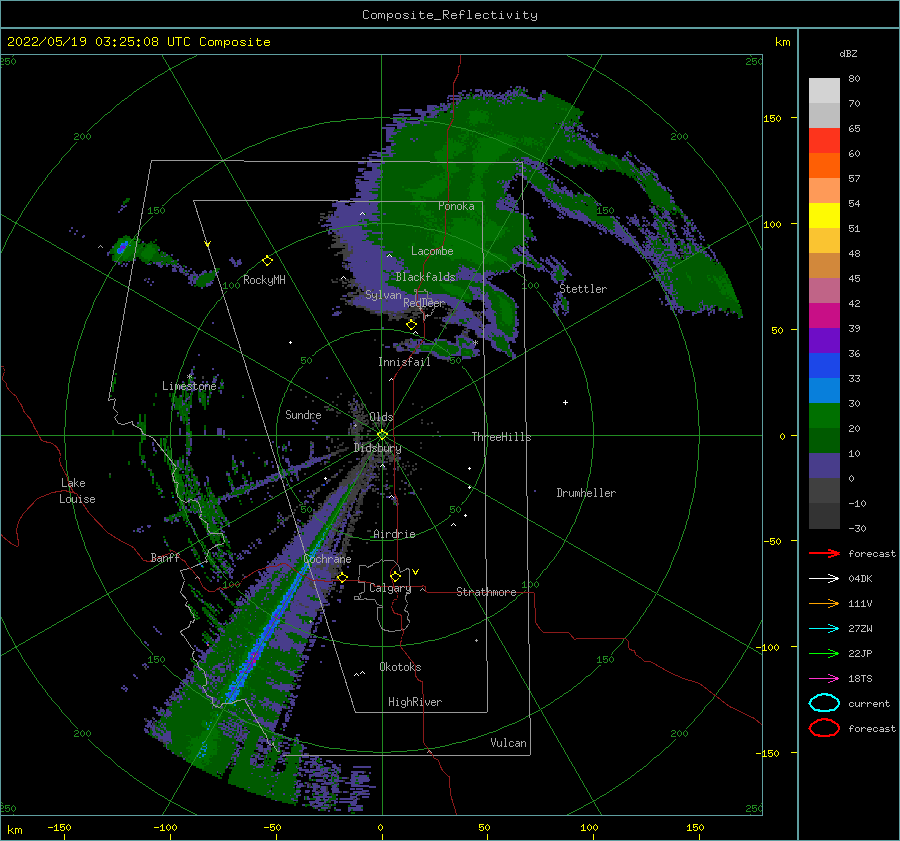Click the Stettler city label
Viewport: 900px width, 841px height.
(x=583, y=289)
